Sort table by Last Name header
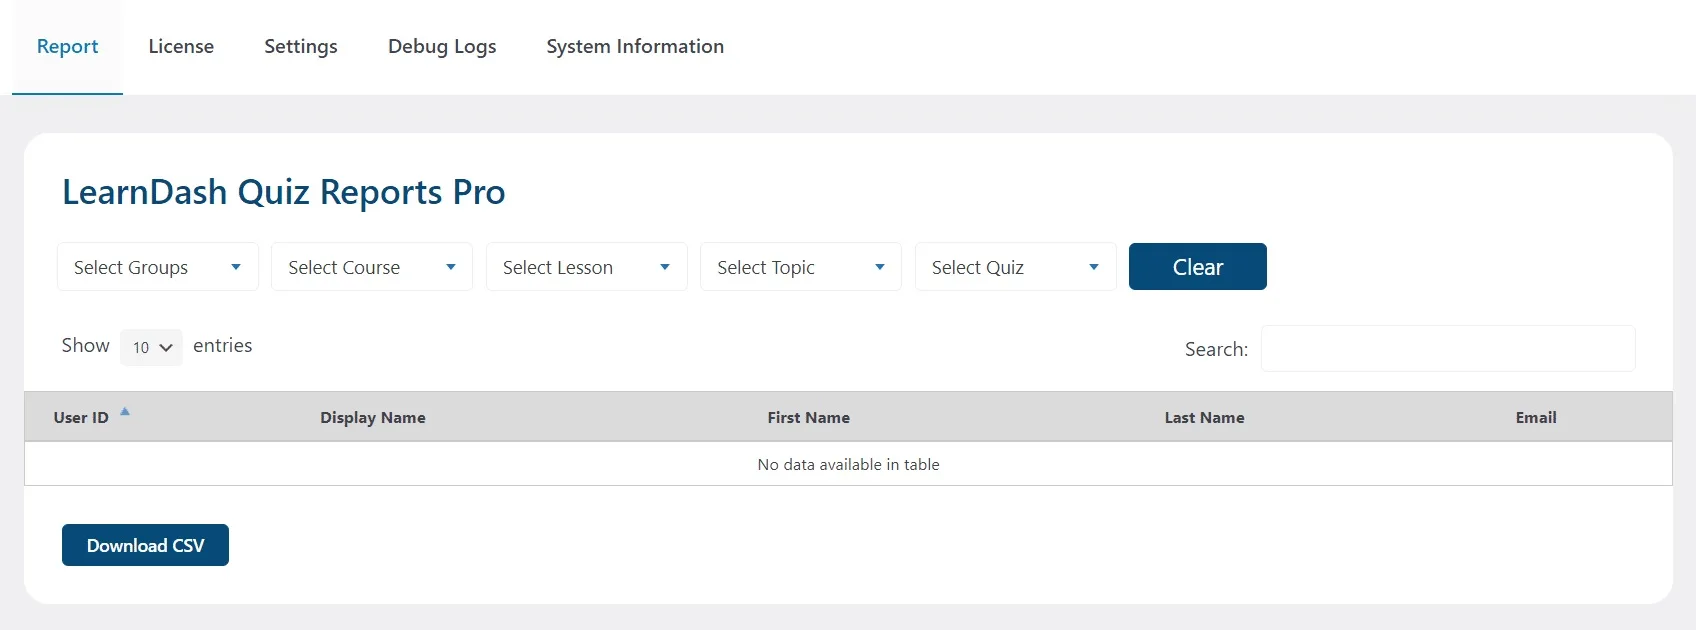The image size is (1696, 630). pos(1204,417)
